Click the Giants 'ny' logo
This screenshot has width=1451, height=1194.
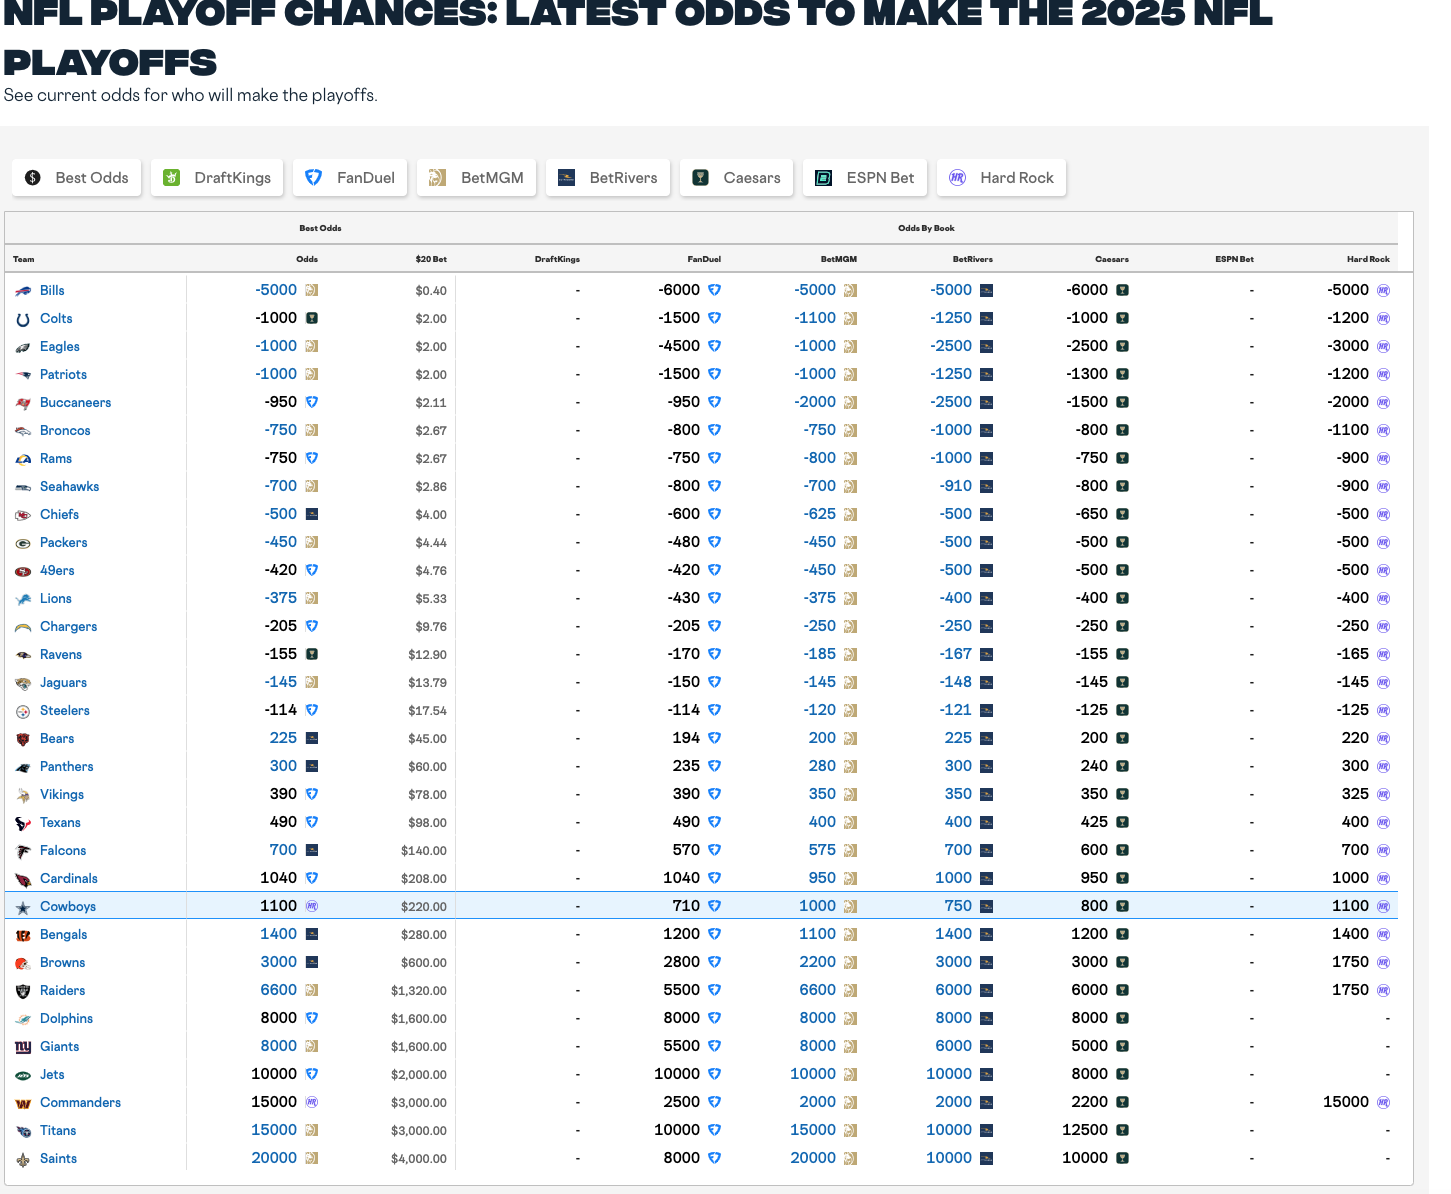(23, 1047)
